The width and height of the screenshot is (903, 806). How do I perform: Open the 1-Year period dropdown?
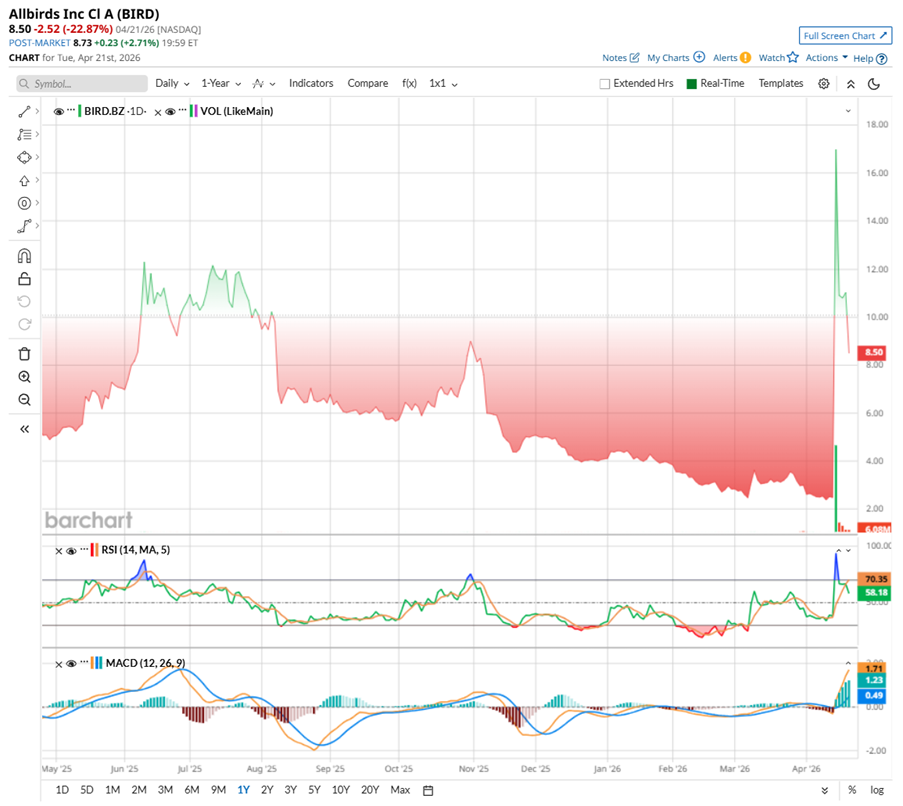tap(221, 83)
